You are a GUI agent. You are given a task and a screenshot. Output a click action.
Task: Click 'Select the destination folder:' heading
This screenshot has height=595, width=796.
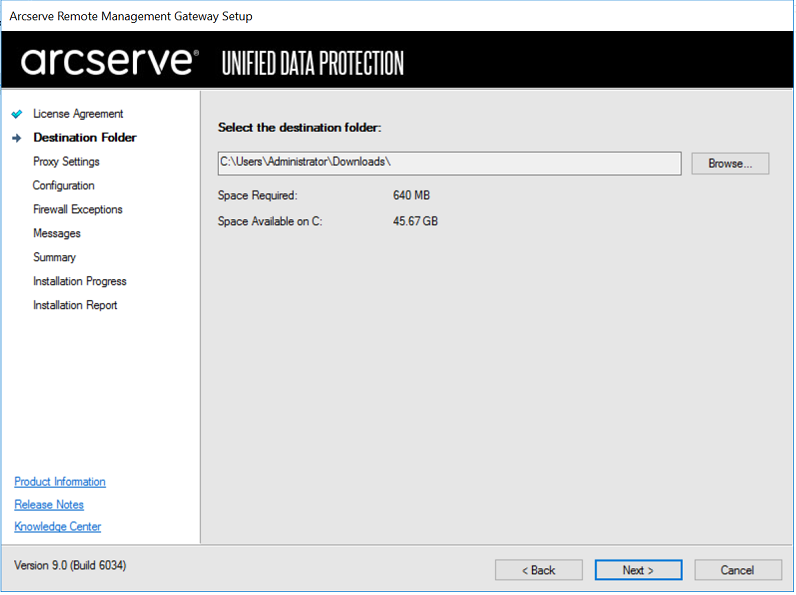[x=300, y=127]
